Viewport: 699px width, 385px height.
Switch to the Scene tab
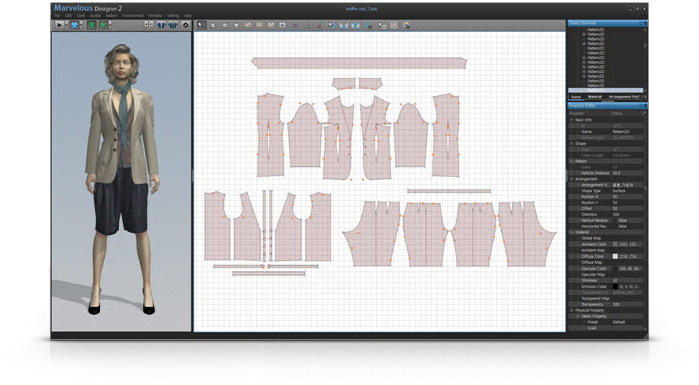[576, 97]
